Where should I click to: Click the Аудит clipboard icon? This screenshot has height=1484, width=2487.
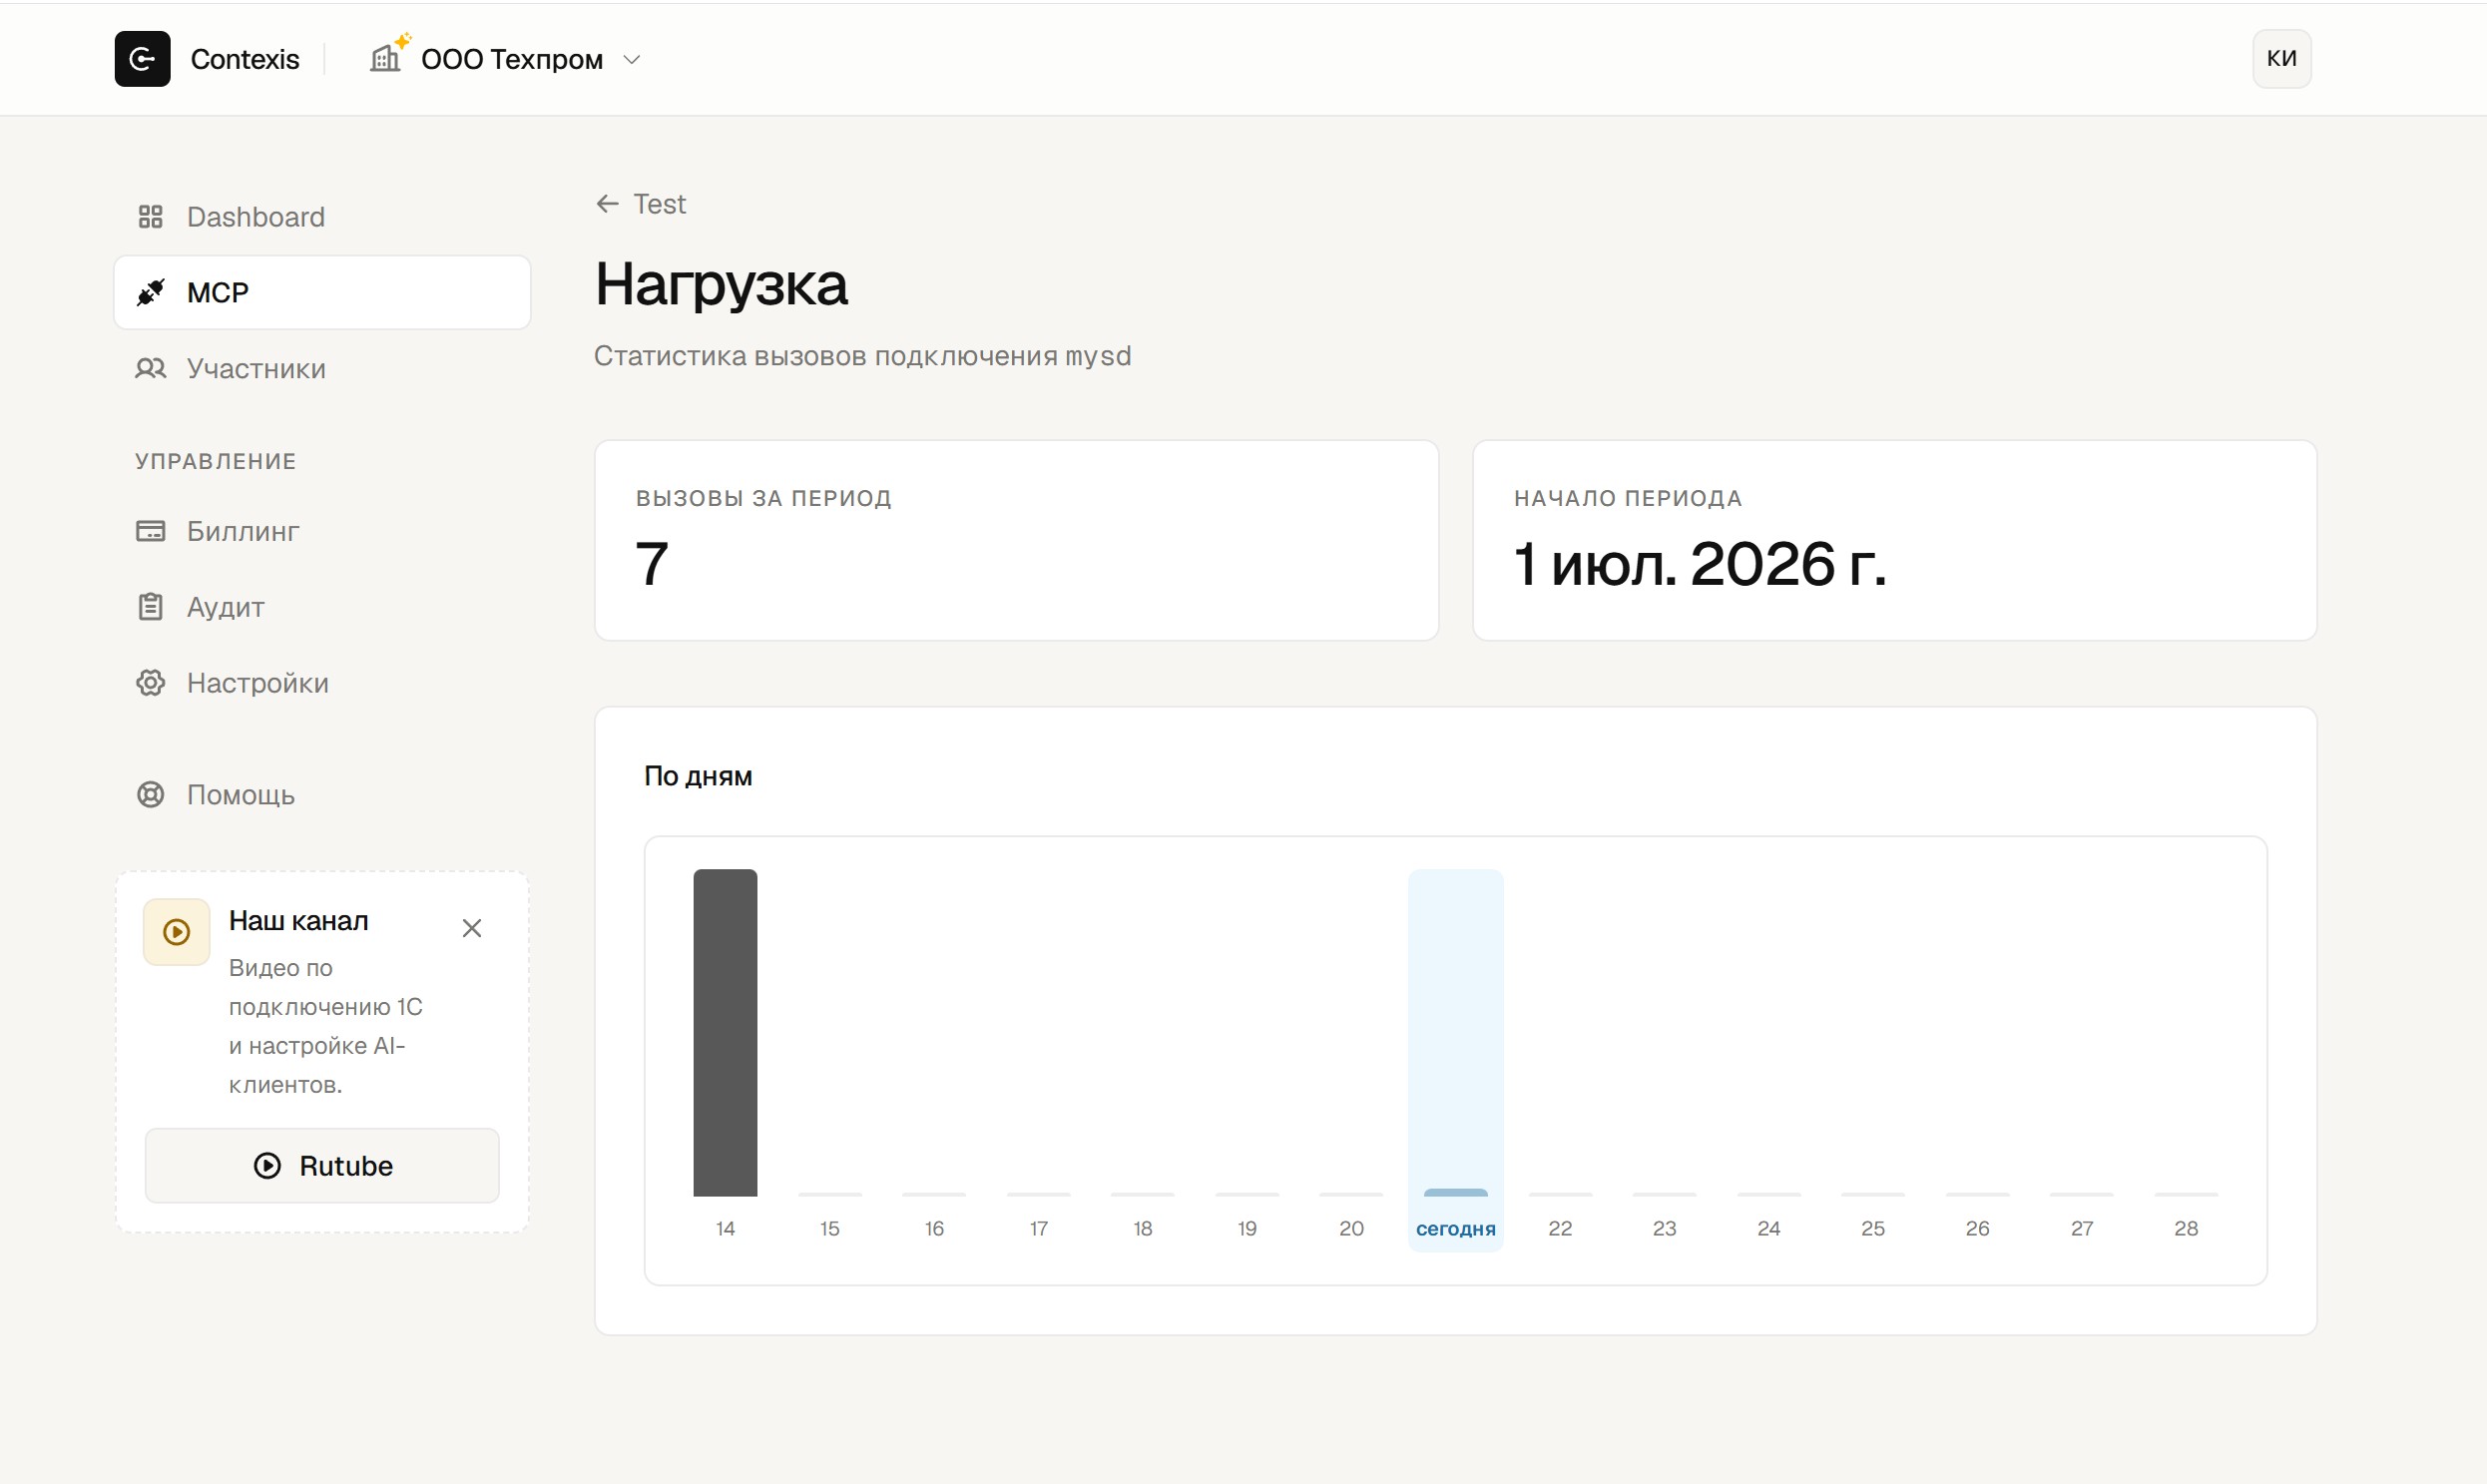(150, 607)
